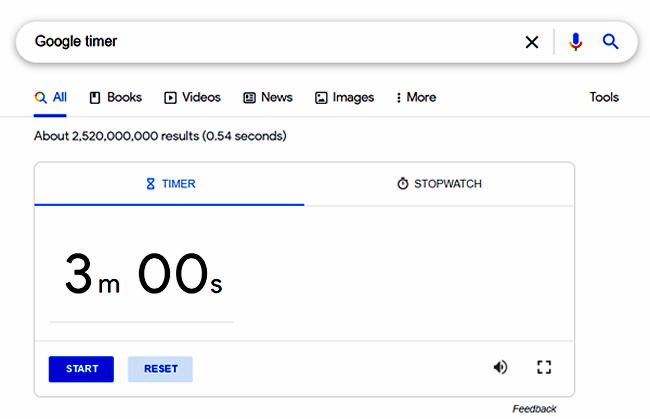The height and width of the screenshot is (419, 650).
Task: Open the Books results tab
Action: click(116, 97)
